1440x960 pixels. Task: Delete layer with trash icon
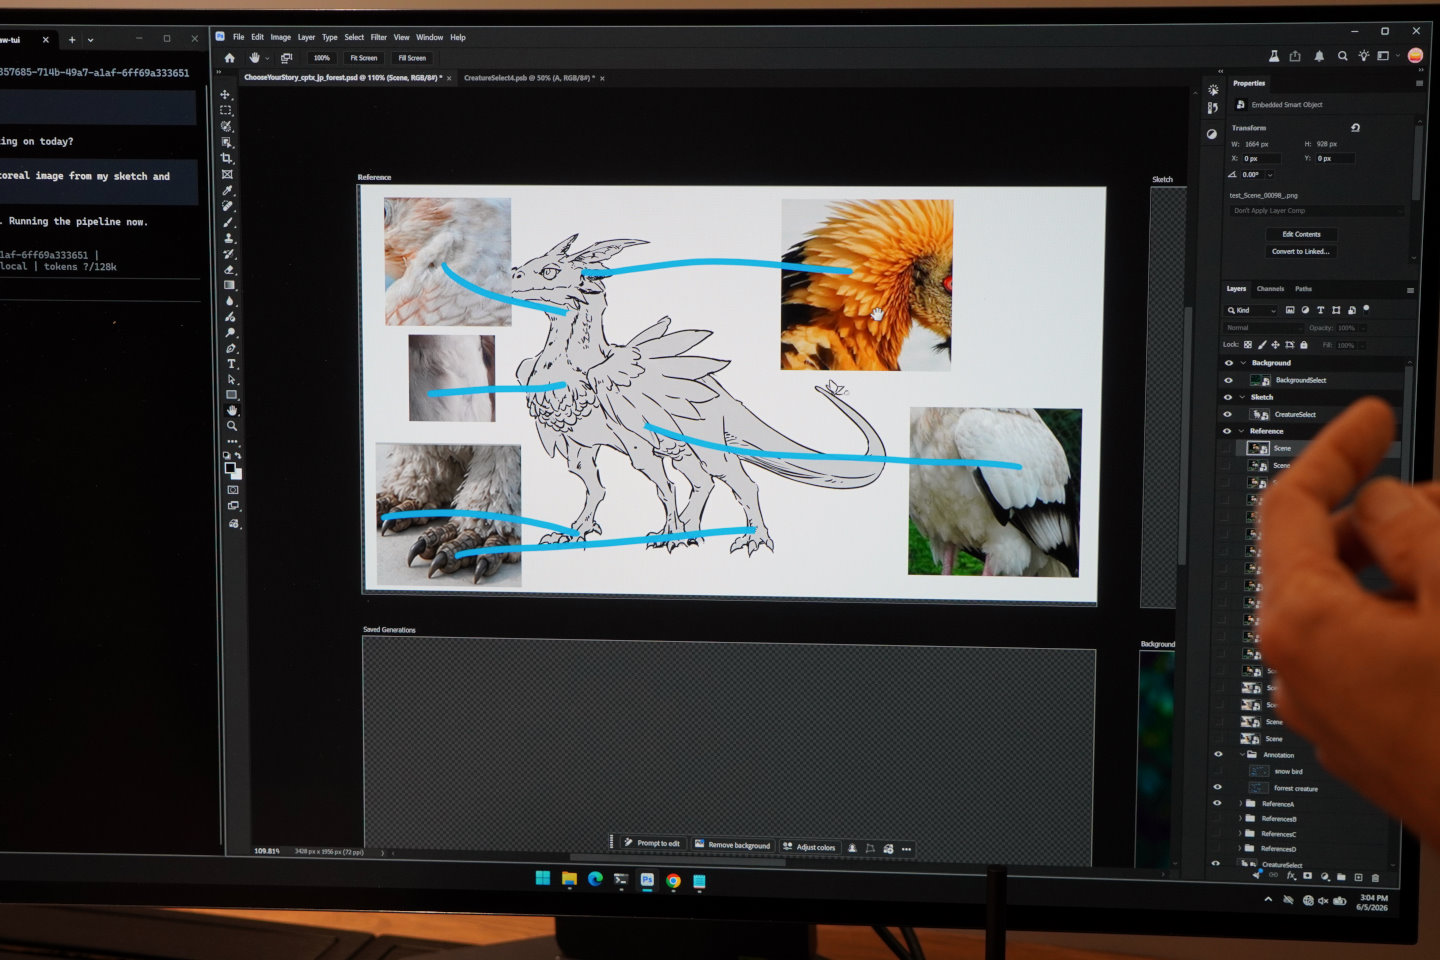[1375, 878]
